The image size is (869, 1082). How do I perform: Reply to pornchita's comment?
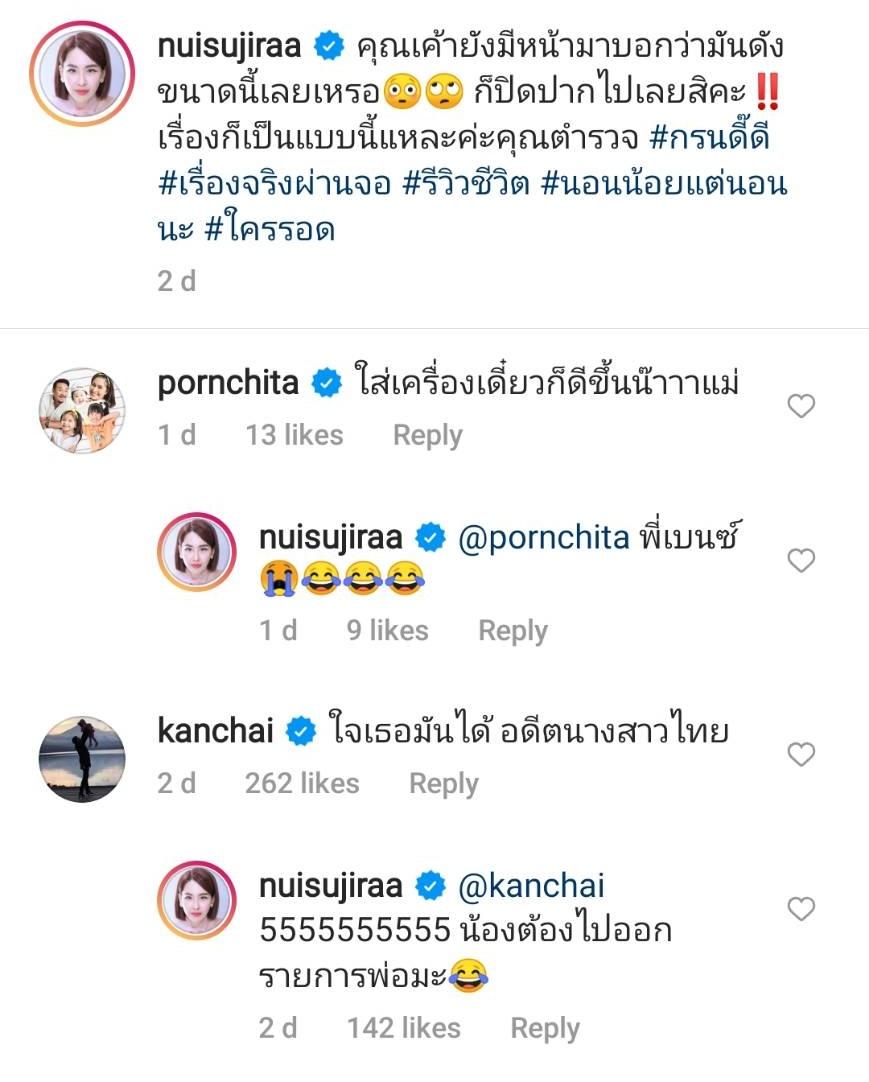(x=427, y=435)
